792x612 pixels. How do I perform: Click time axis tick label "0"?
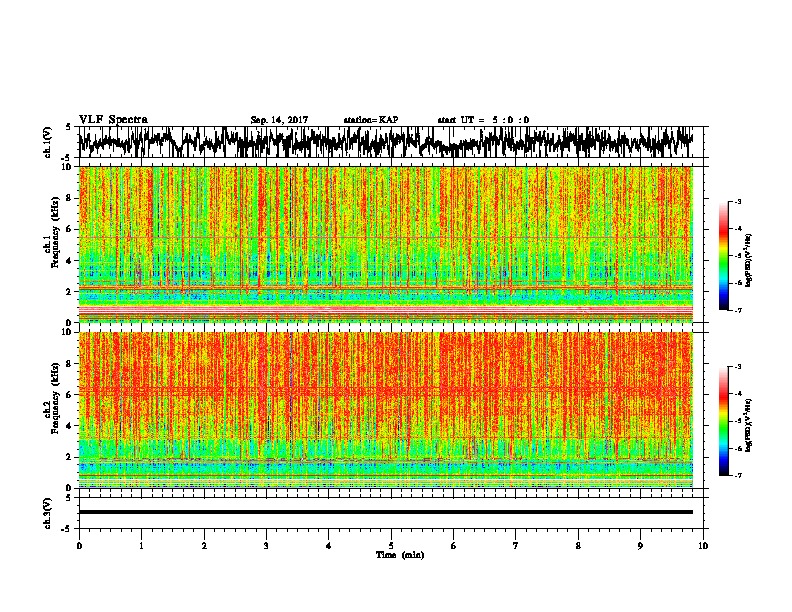79,546
